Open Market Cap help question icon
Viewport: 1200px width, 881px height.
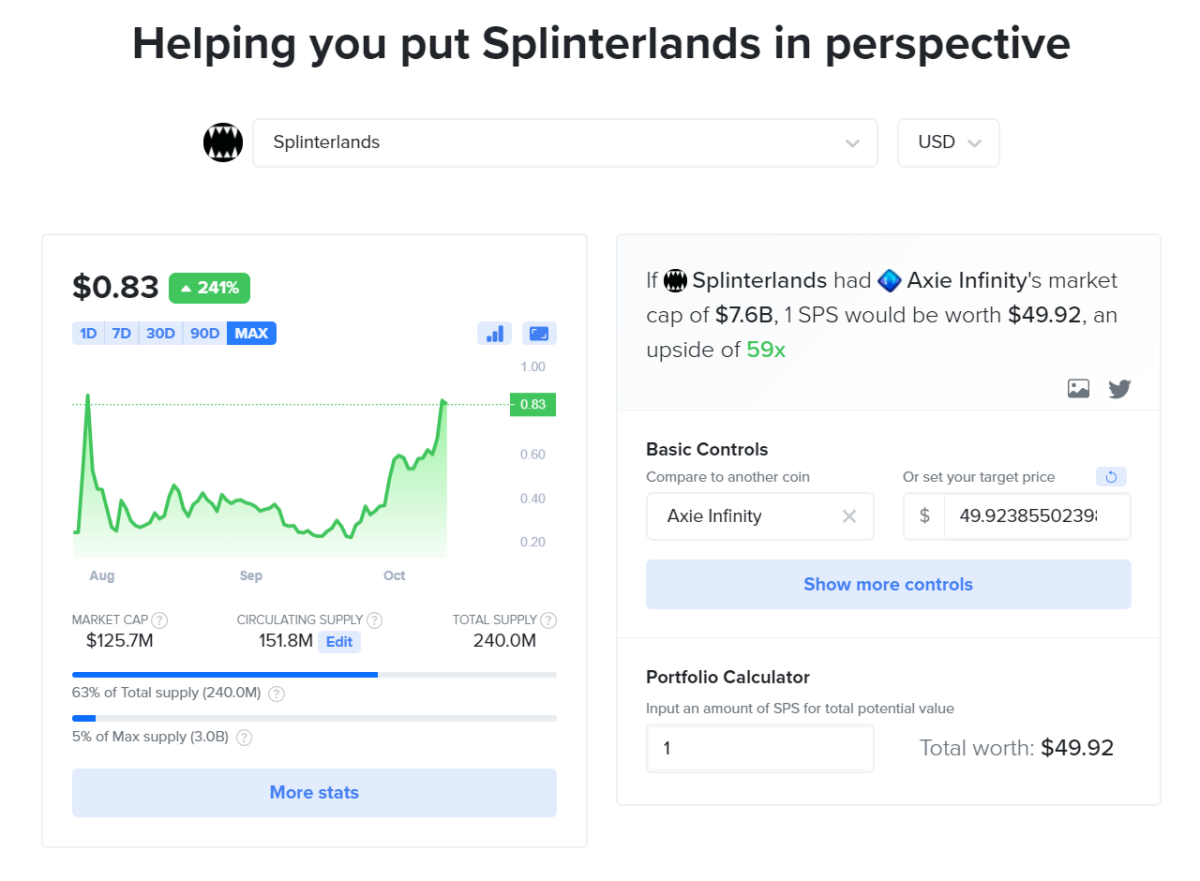click(159, 620)
